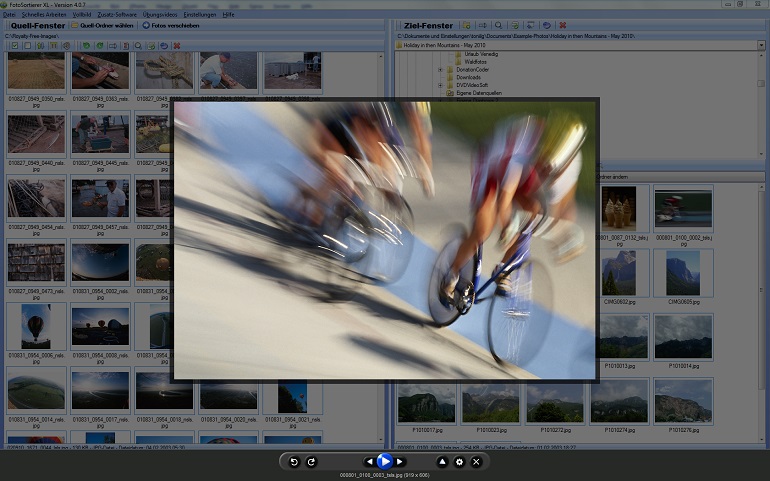Screen dimensions: 770x481
Task: Click the fifth round icon in the Quell toolbar
Action: coord(66,46)
